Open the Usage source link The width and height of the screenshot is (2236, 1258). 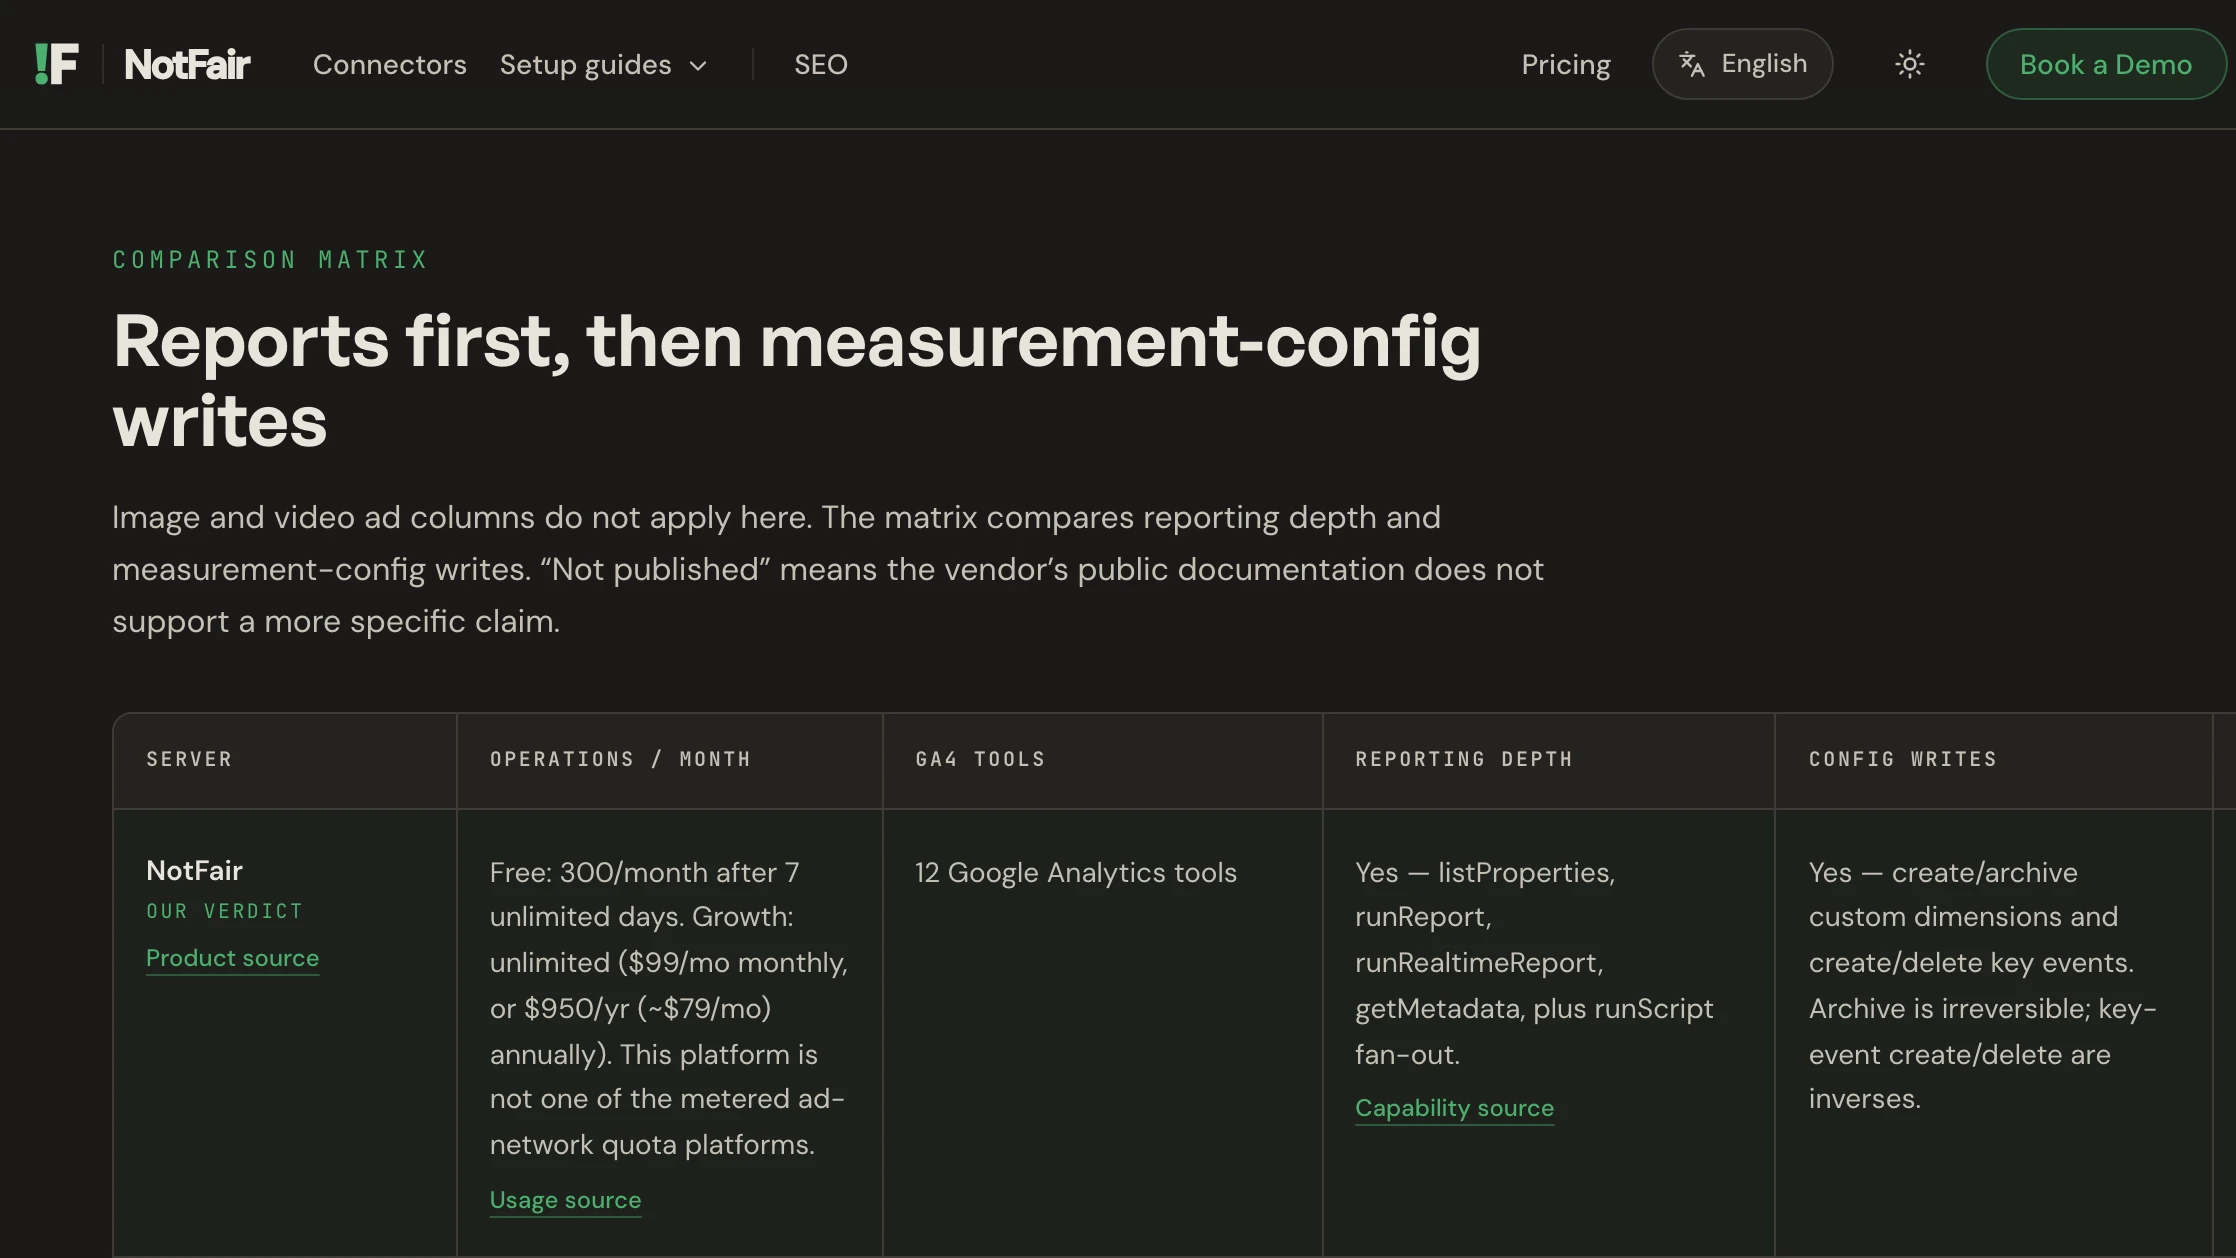565,1200
